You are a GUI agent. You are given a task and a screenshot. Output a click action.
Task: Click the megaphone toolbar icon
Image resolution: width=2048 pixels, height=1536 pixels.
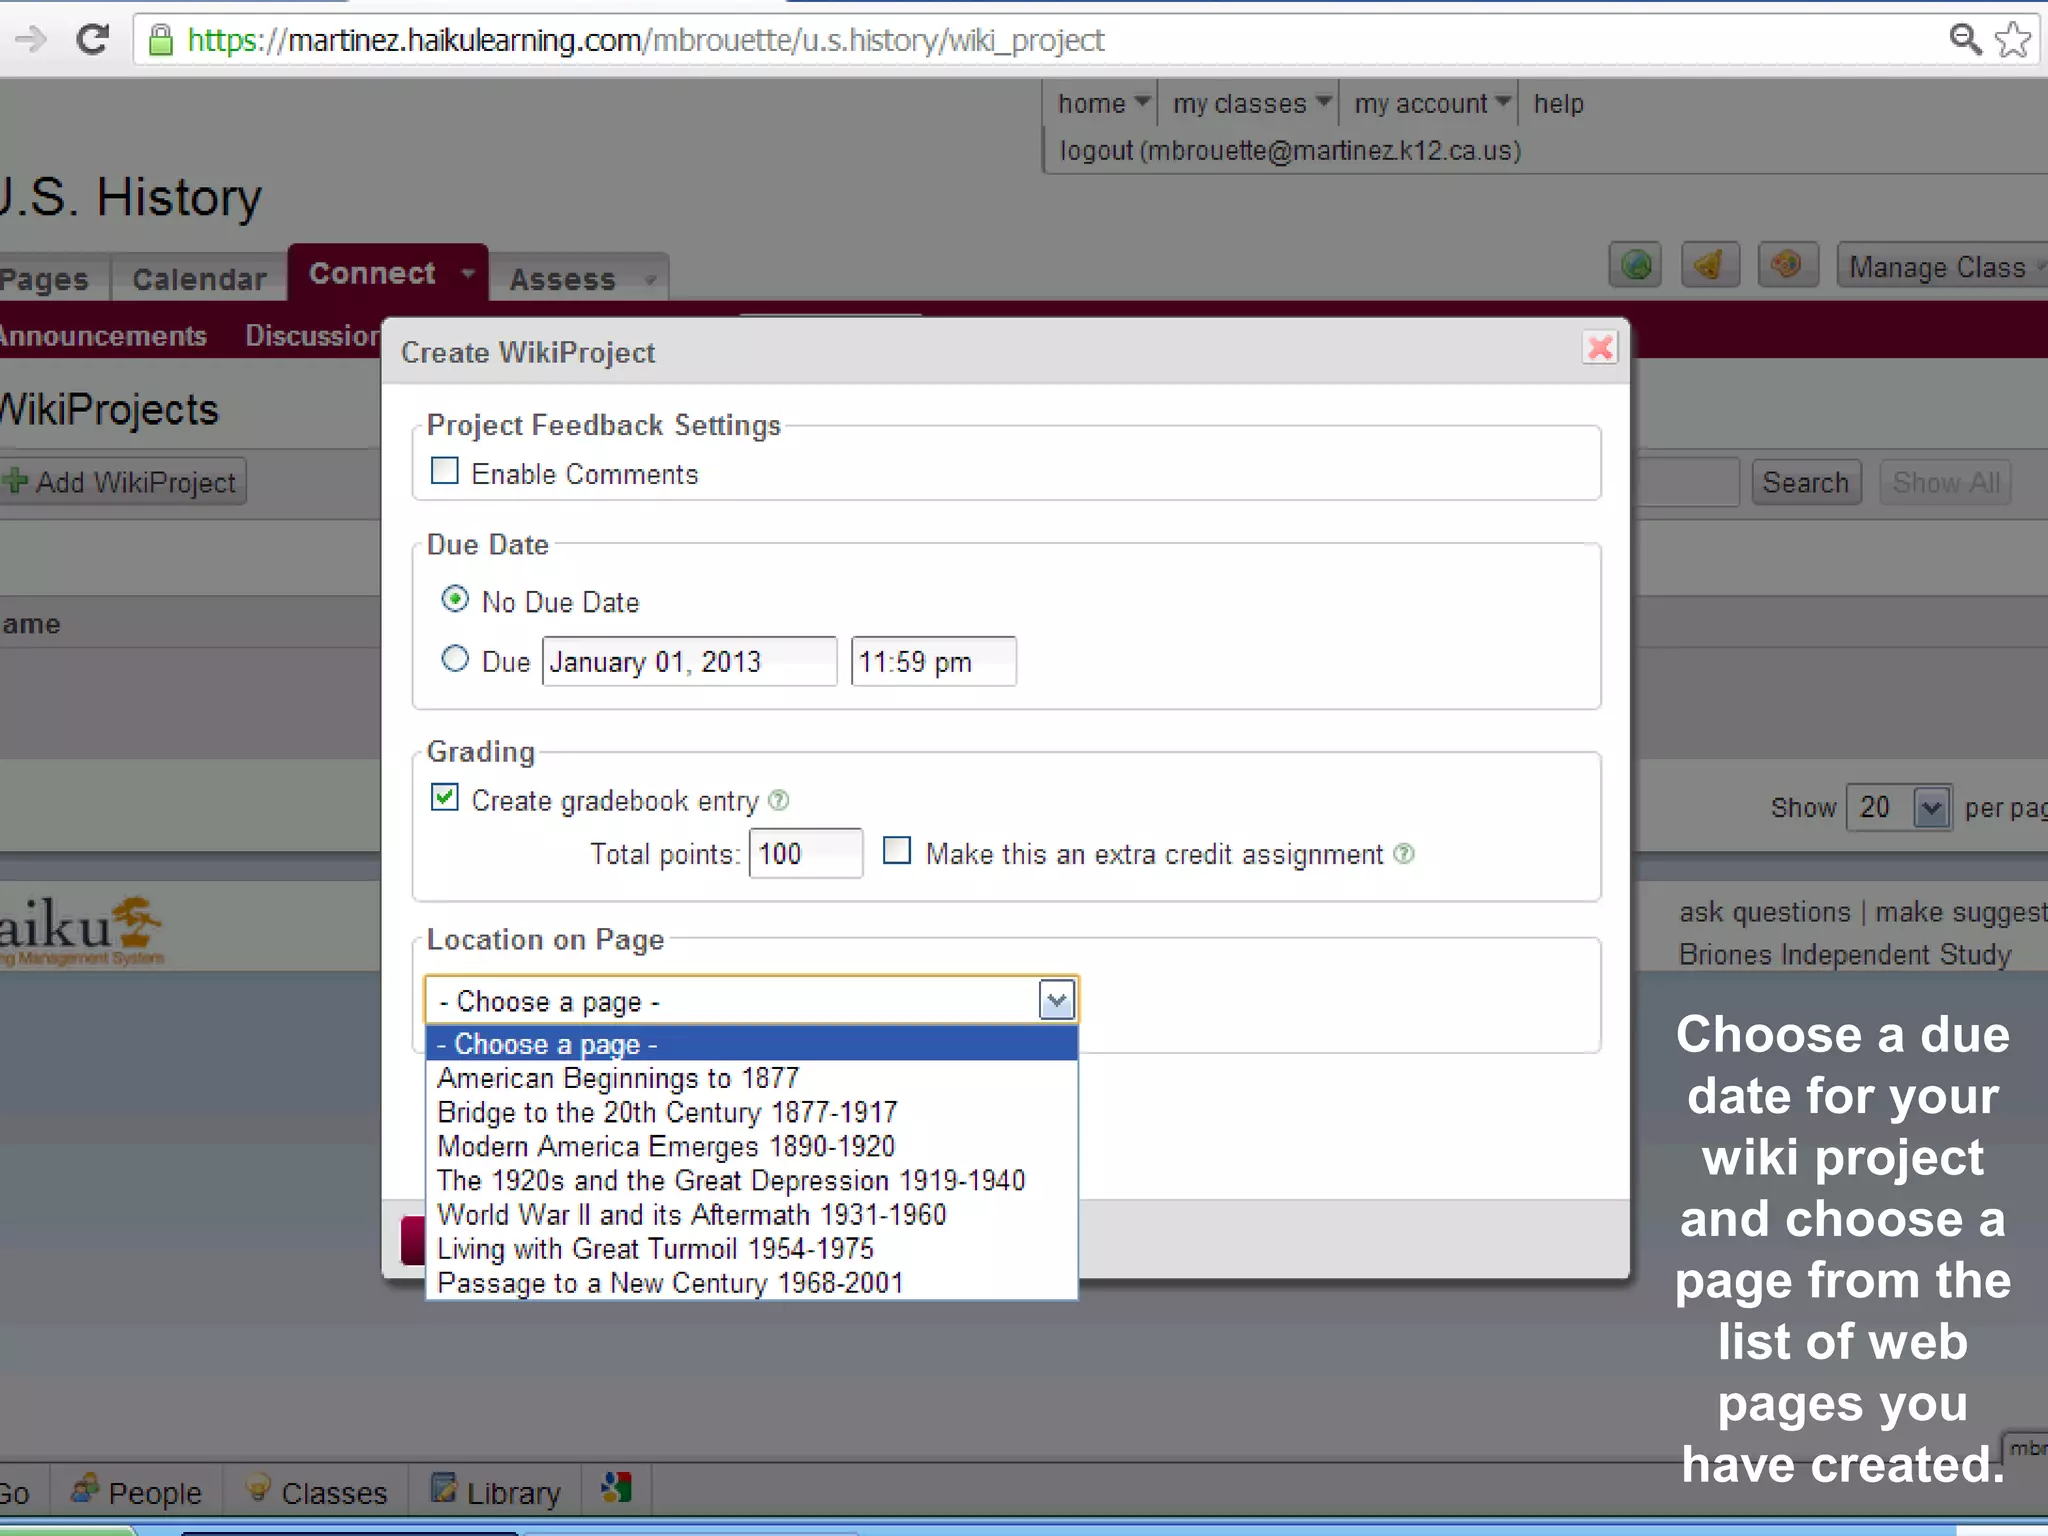[1710, 266]
